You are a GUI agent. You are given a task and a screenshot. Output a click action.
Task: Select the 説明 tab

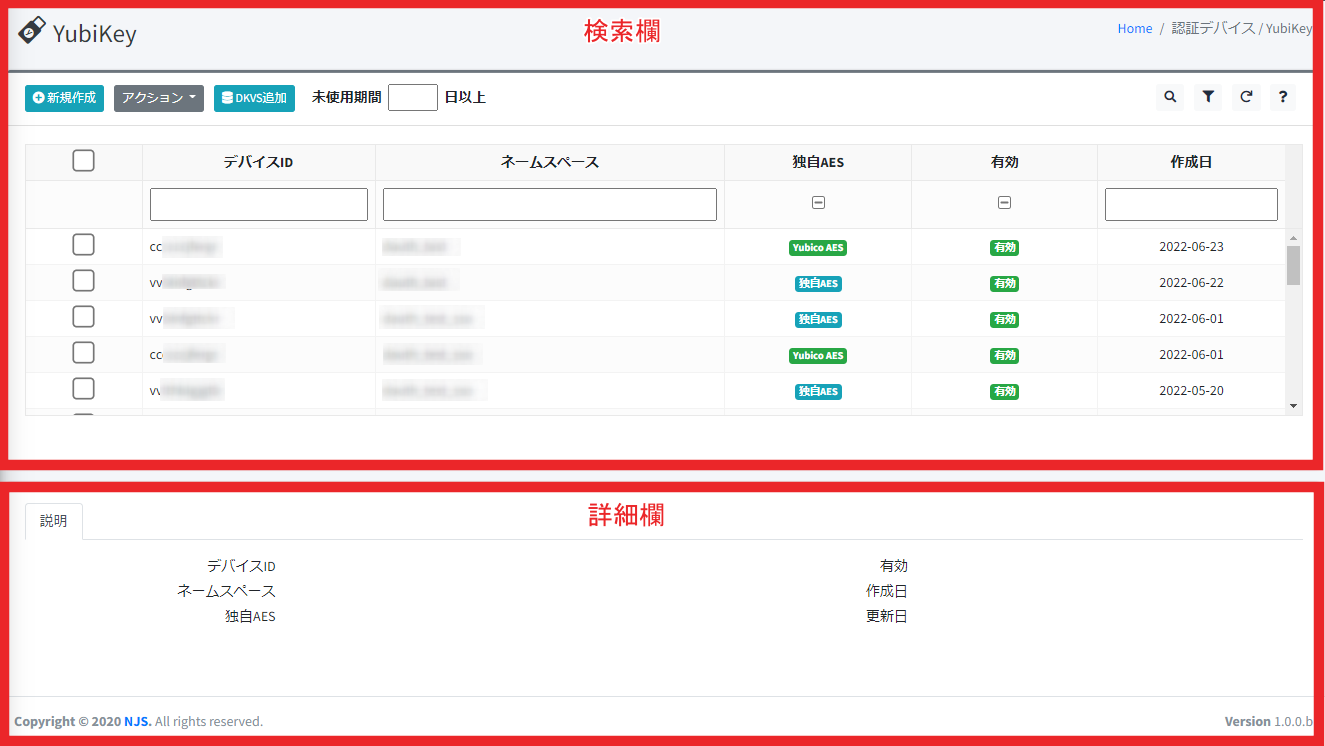(x=54, y=521)
